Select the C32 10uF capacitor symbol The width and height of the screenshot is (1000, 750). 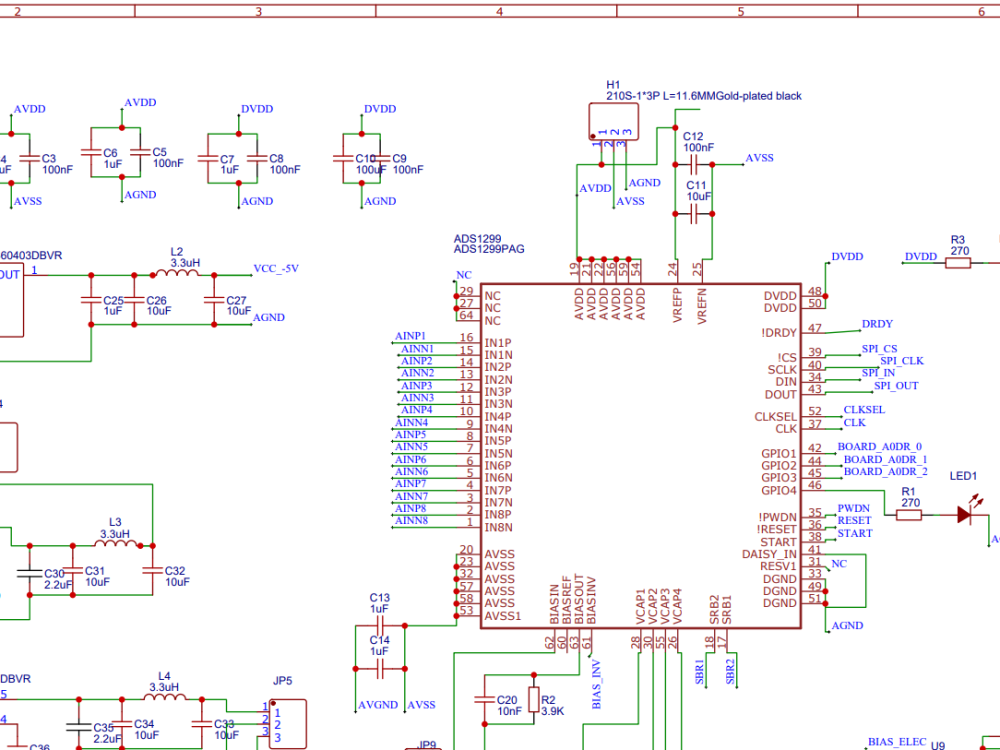click(x=153, y=570)
